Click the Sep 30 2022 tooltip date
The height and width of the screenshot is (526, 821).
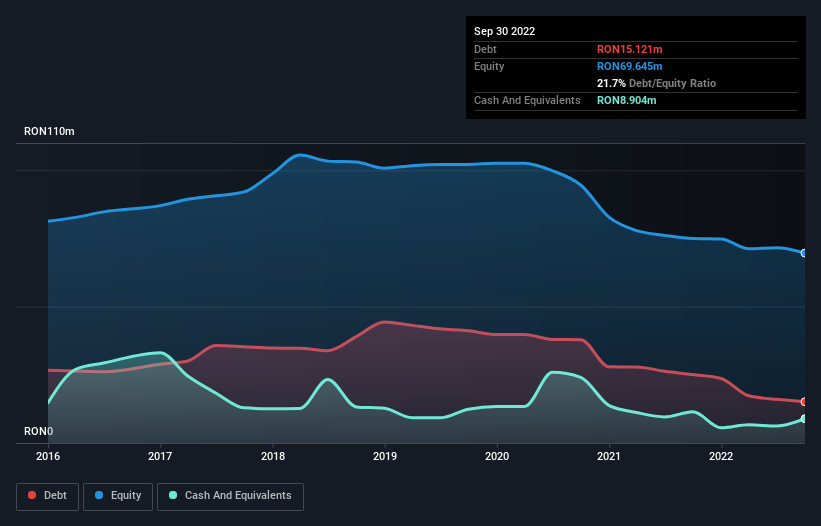coord(504,31)
